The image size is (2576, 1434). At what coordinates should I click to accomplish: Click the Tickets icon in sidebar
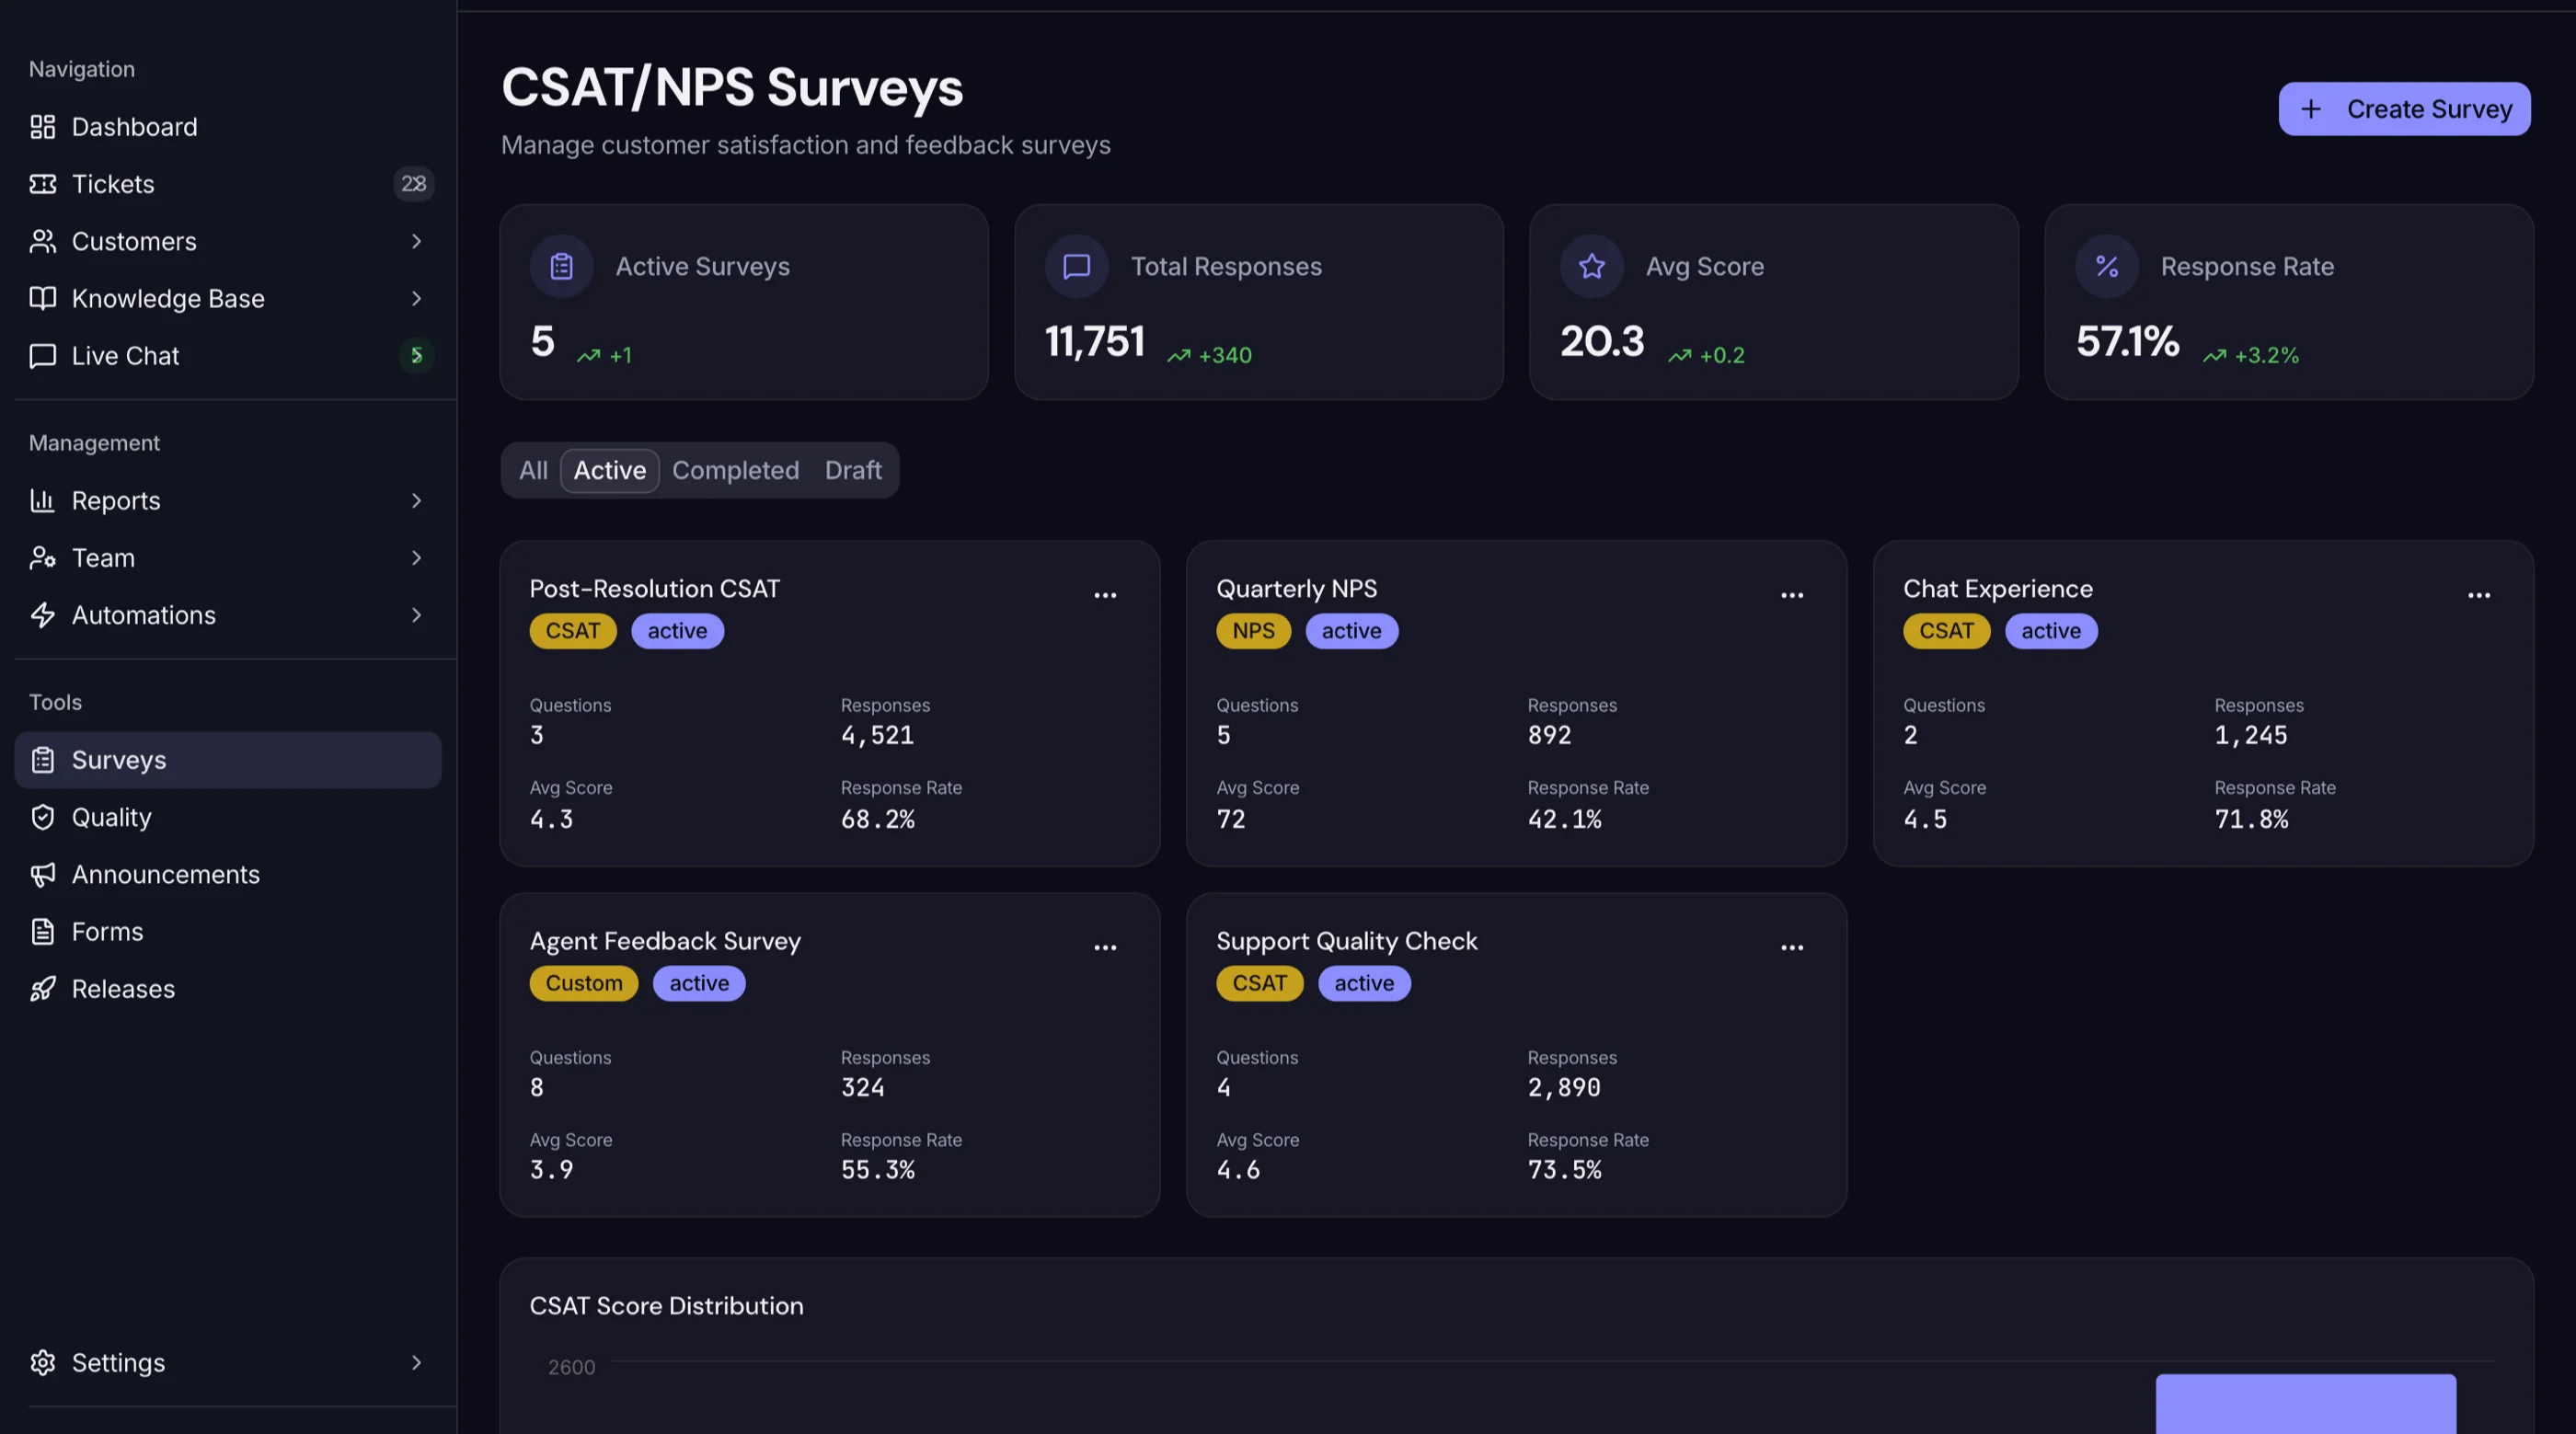(42, 184)
